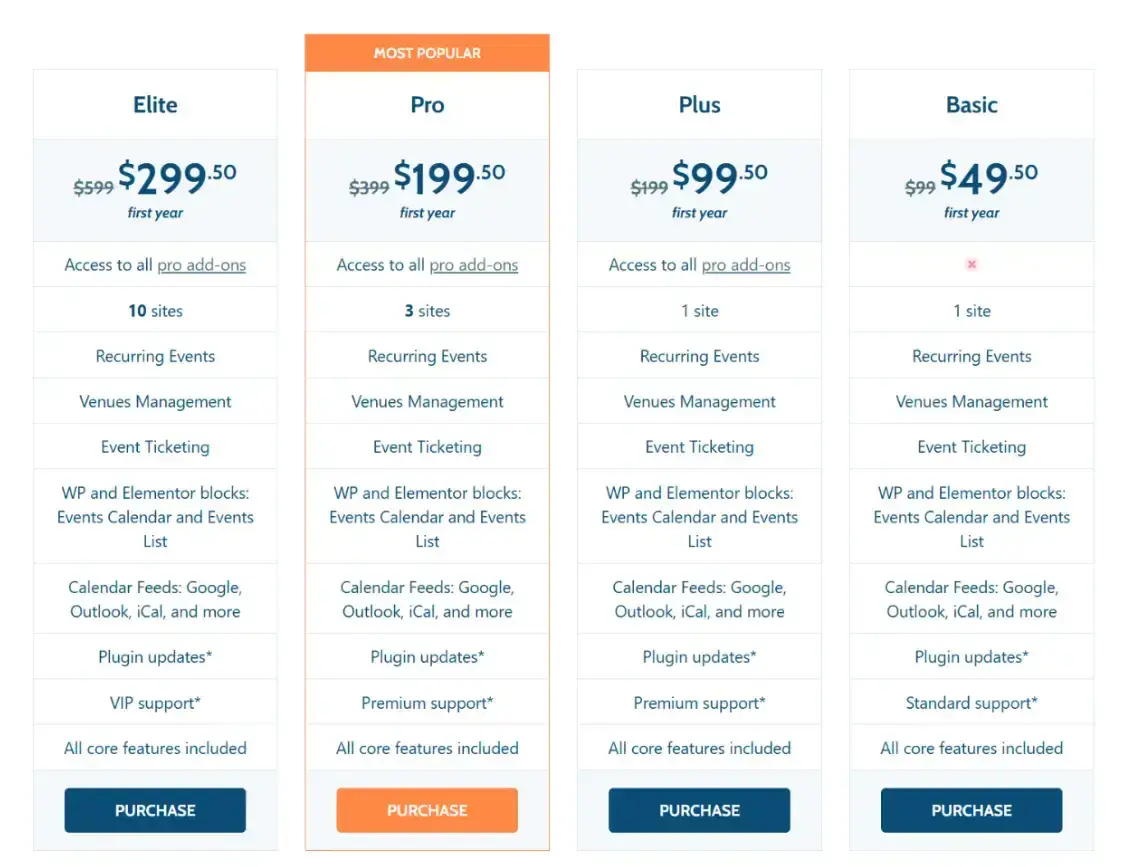Open the pro add-ons link under Pro
This screenshot has width=1127, height=867.
[474, 265]
